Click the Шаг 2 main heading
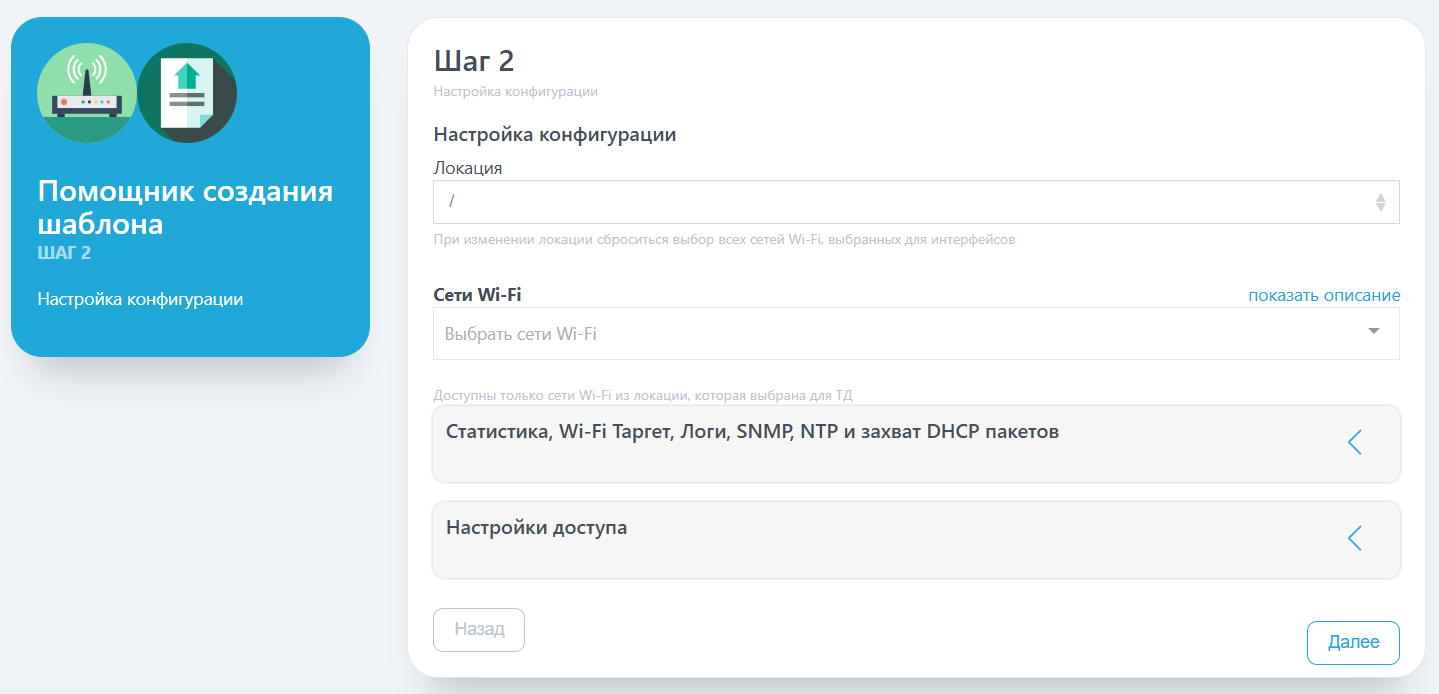Screen dimensions: 1439x694 coord(474,61)
